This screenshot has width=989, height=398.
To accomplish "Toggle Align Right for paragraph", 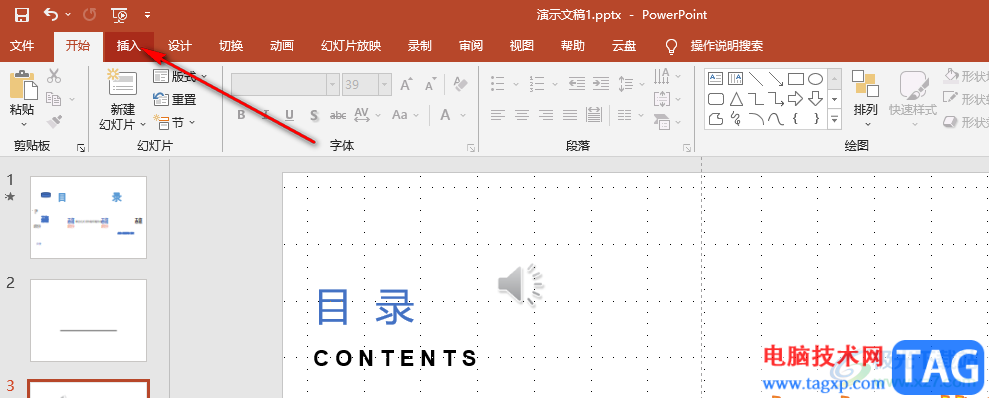I will [546, 115].
